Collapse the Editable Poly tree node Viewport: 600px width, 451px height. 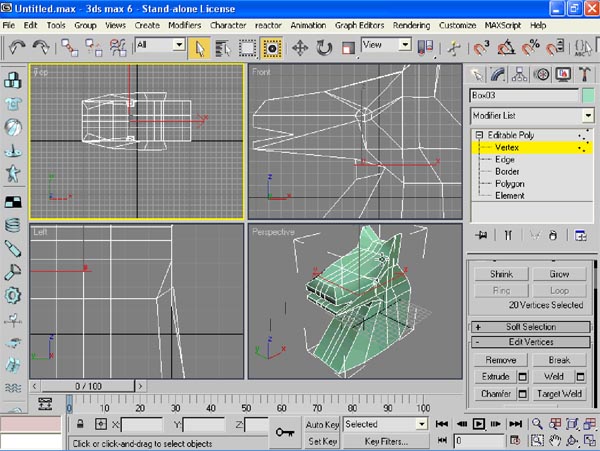click(x=480, y=135)
